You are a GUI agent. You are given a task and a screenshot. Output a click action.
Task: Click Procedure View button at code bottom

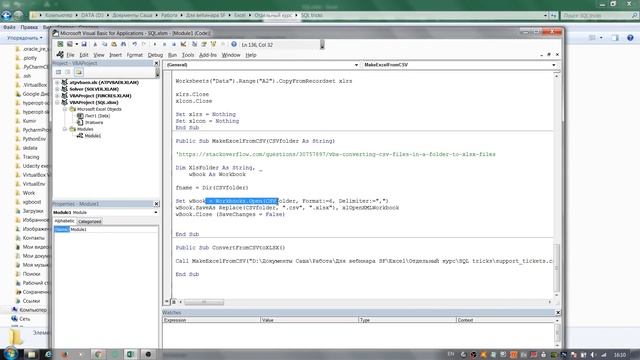pyautogui.click(x=167, y=302)
